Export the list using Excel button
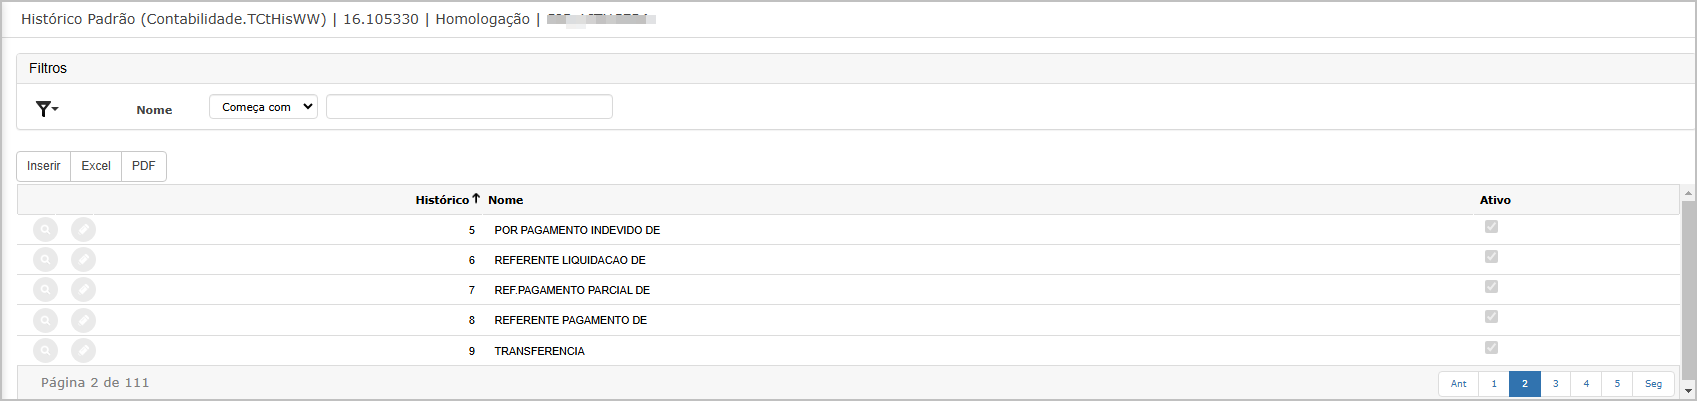 [x=96, y=166]
